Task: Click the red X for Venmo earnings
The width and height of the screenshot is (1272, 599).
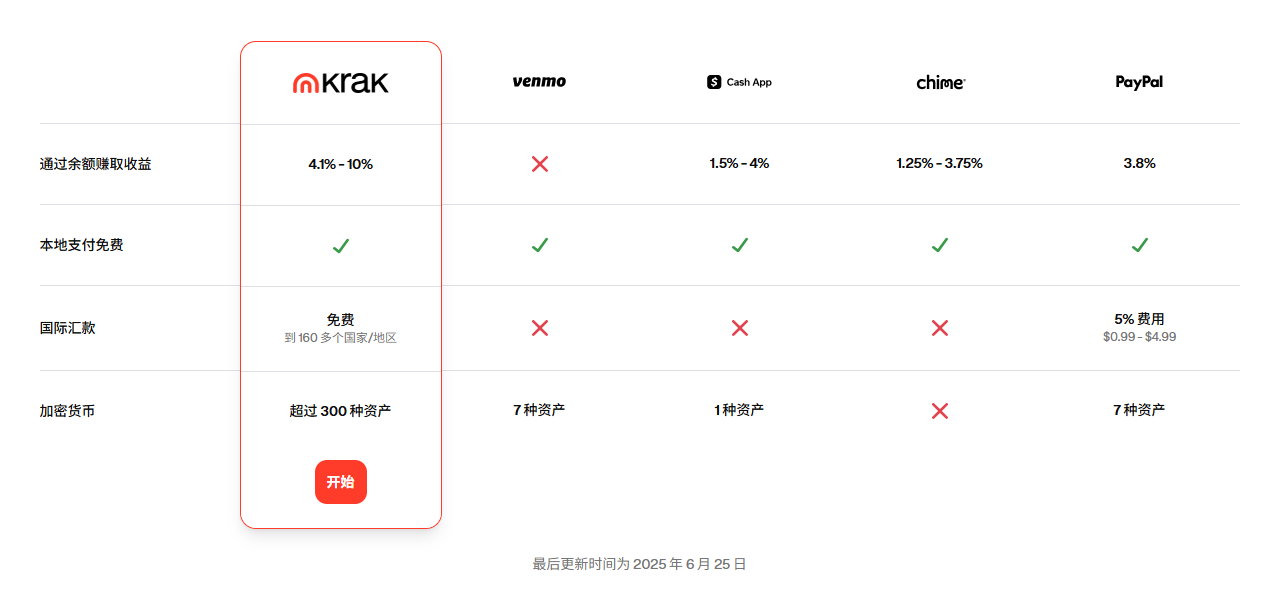Action: [x=540, y=164]
